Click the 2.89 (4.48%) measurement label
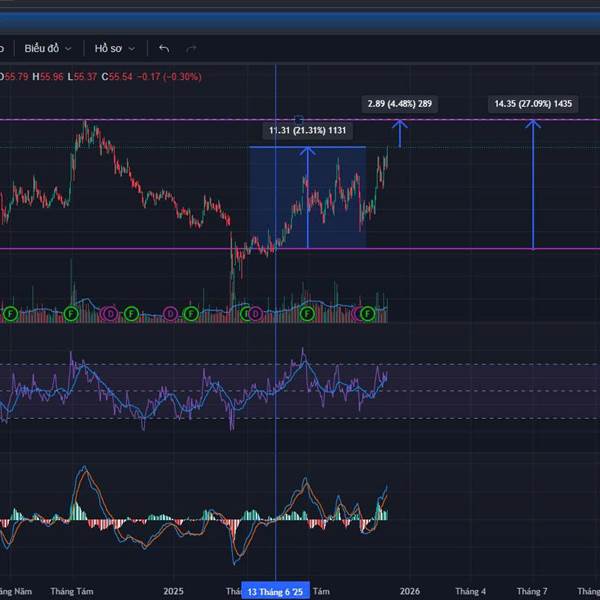This screenshot has height=600, width=600. (399, 103)
